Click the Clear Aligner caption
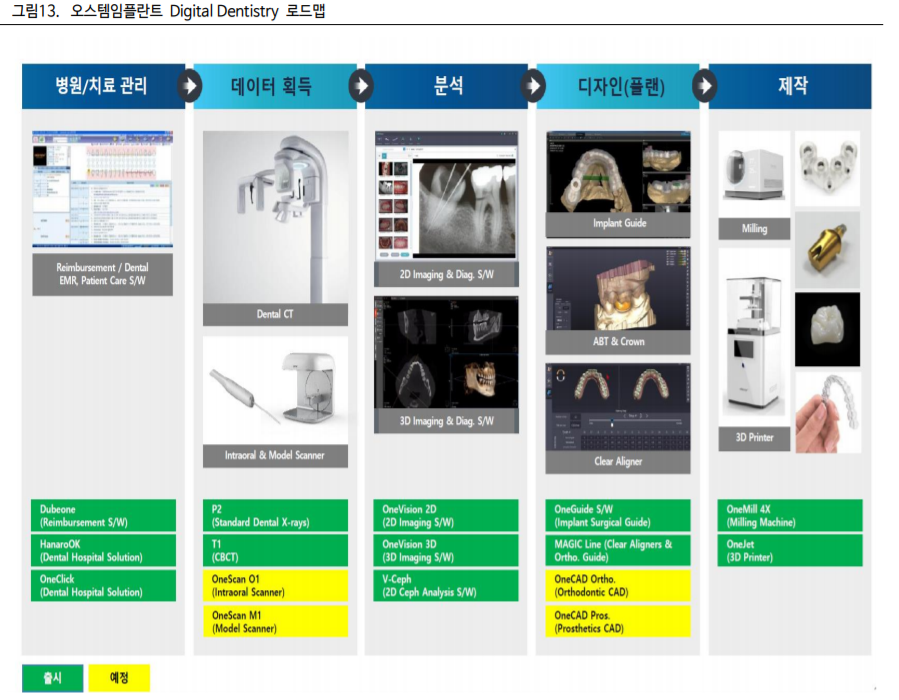The height and width of the screenshot is (700, 899). click(618, 462)
